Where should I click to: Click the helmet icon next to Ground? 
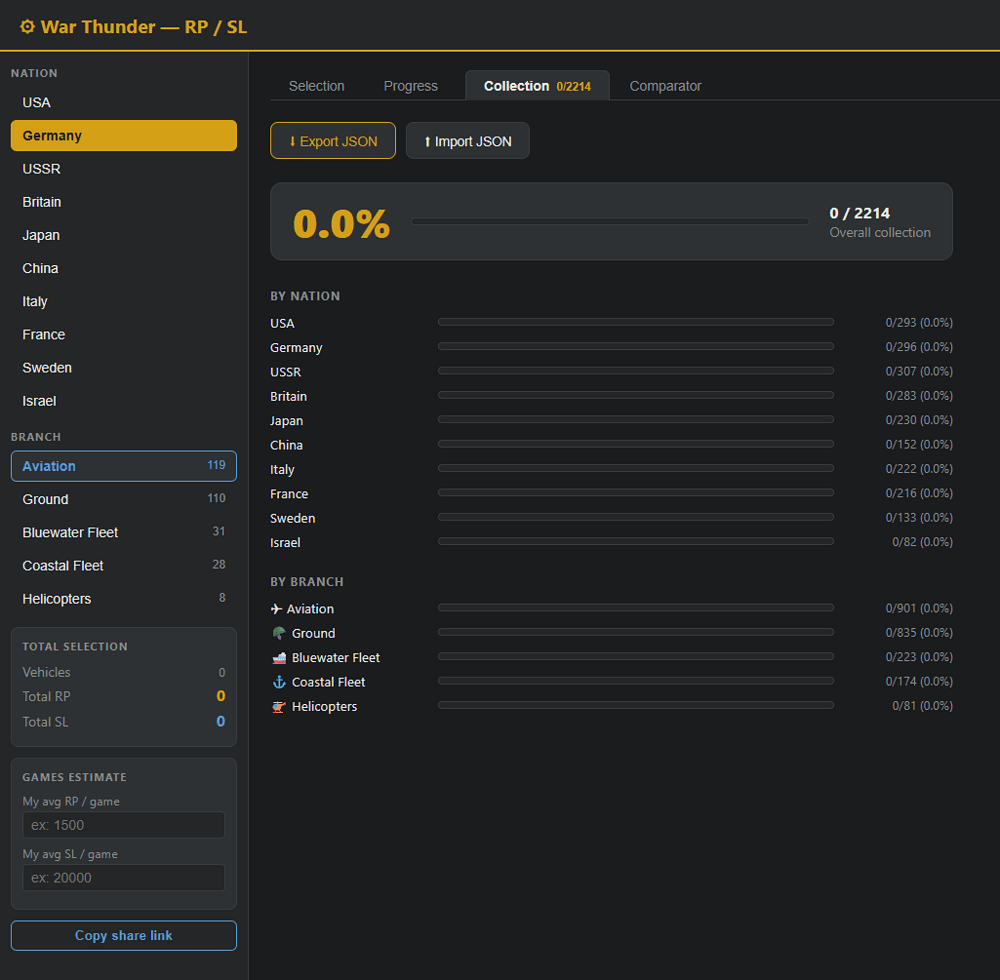click(279, 633)
